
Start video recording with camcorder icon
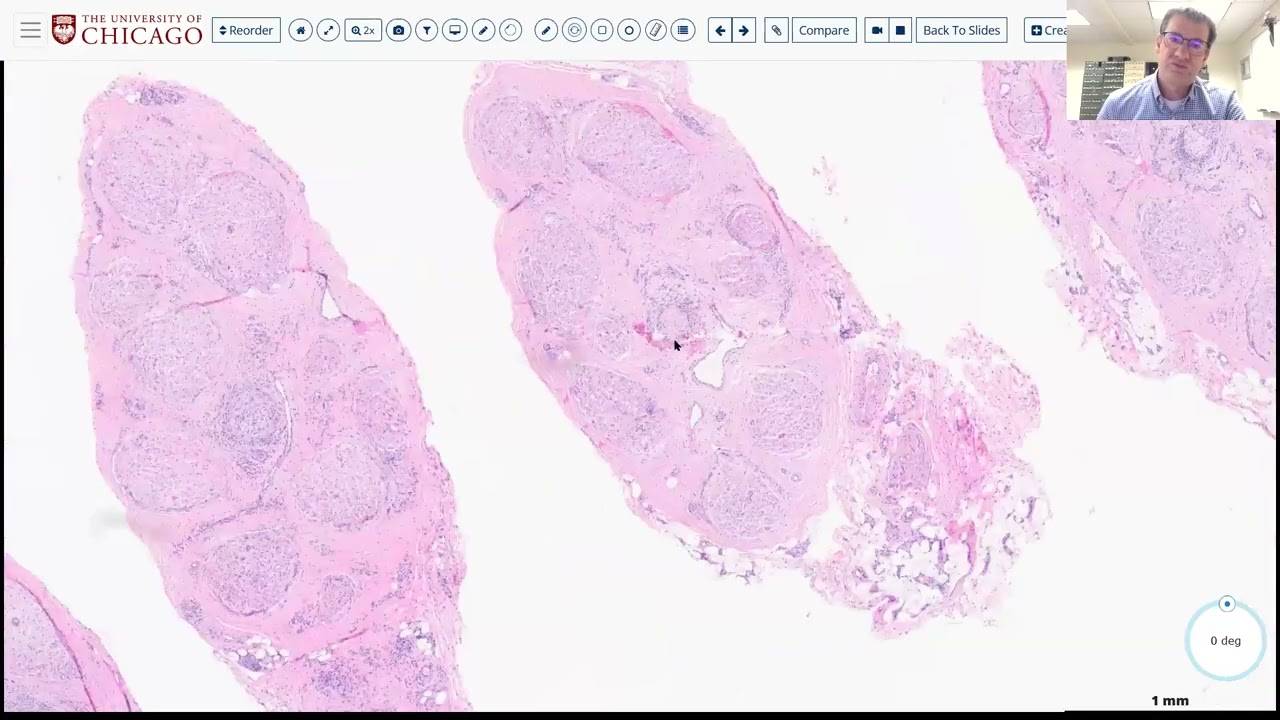point(877,30)
